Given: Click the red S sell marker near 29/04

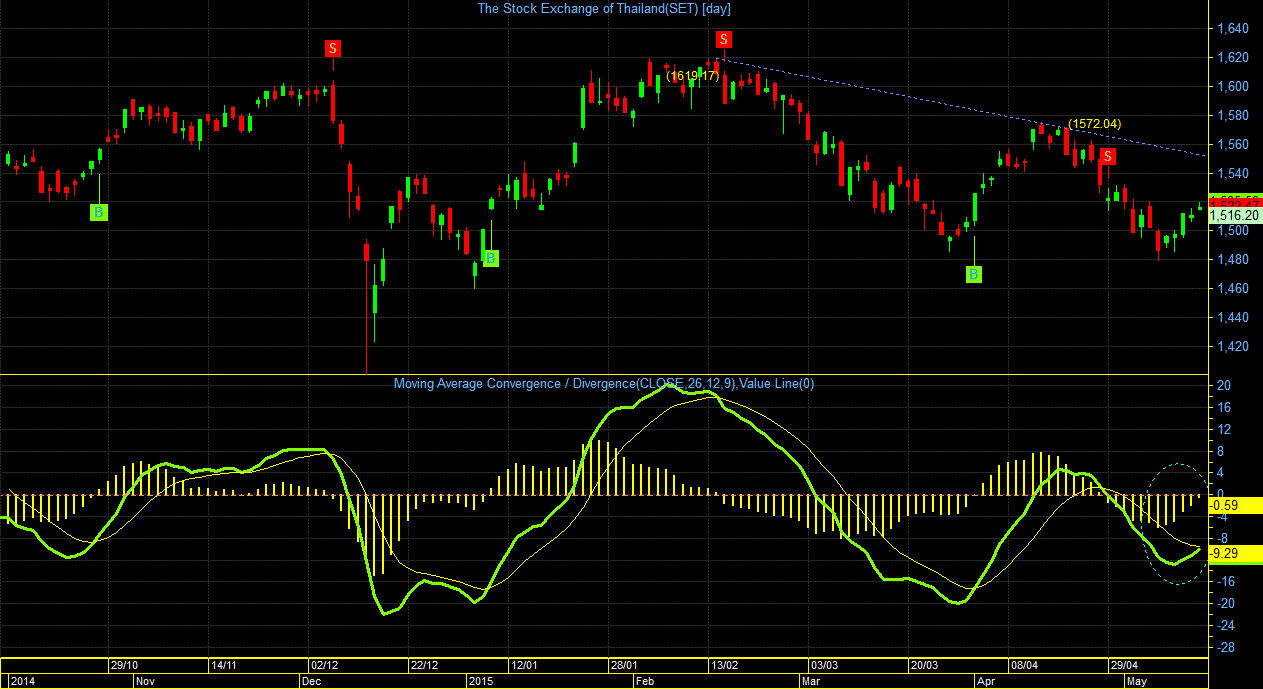Looking at the screenshot, I should pyautogui.click(x=1108, y=155).
